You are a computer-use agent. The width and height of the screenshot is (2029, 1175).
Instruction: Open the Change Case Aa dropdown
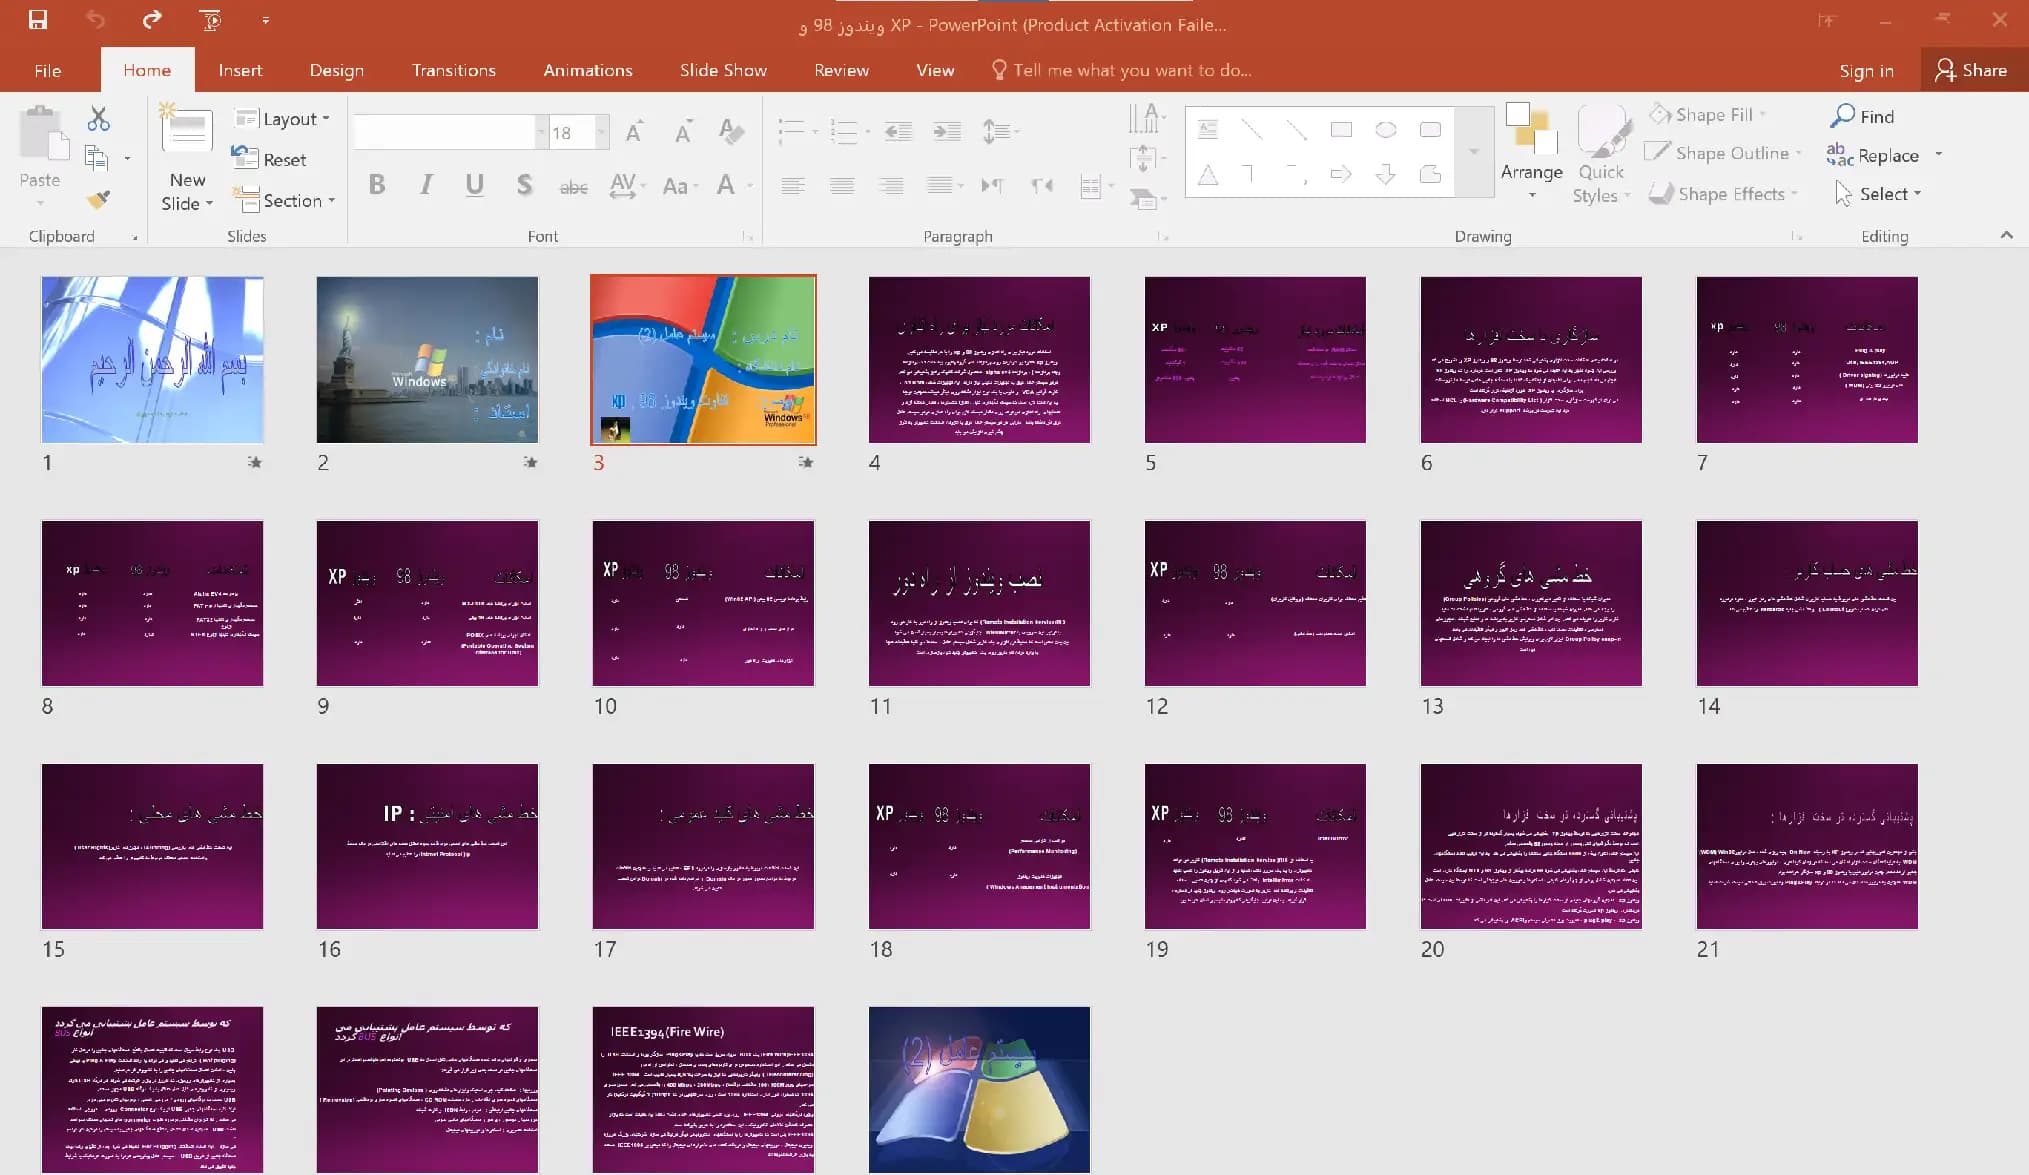680,186
